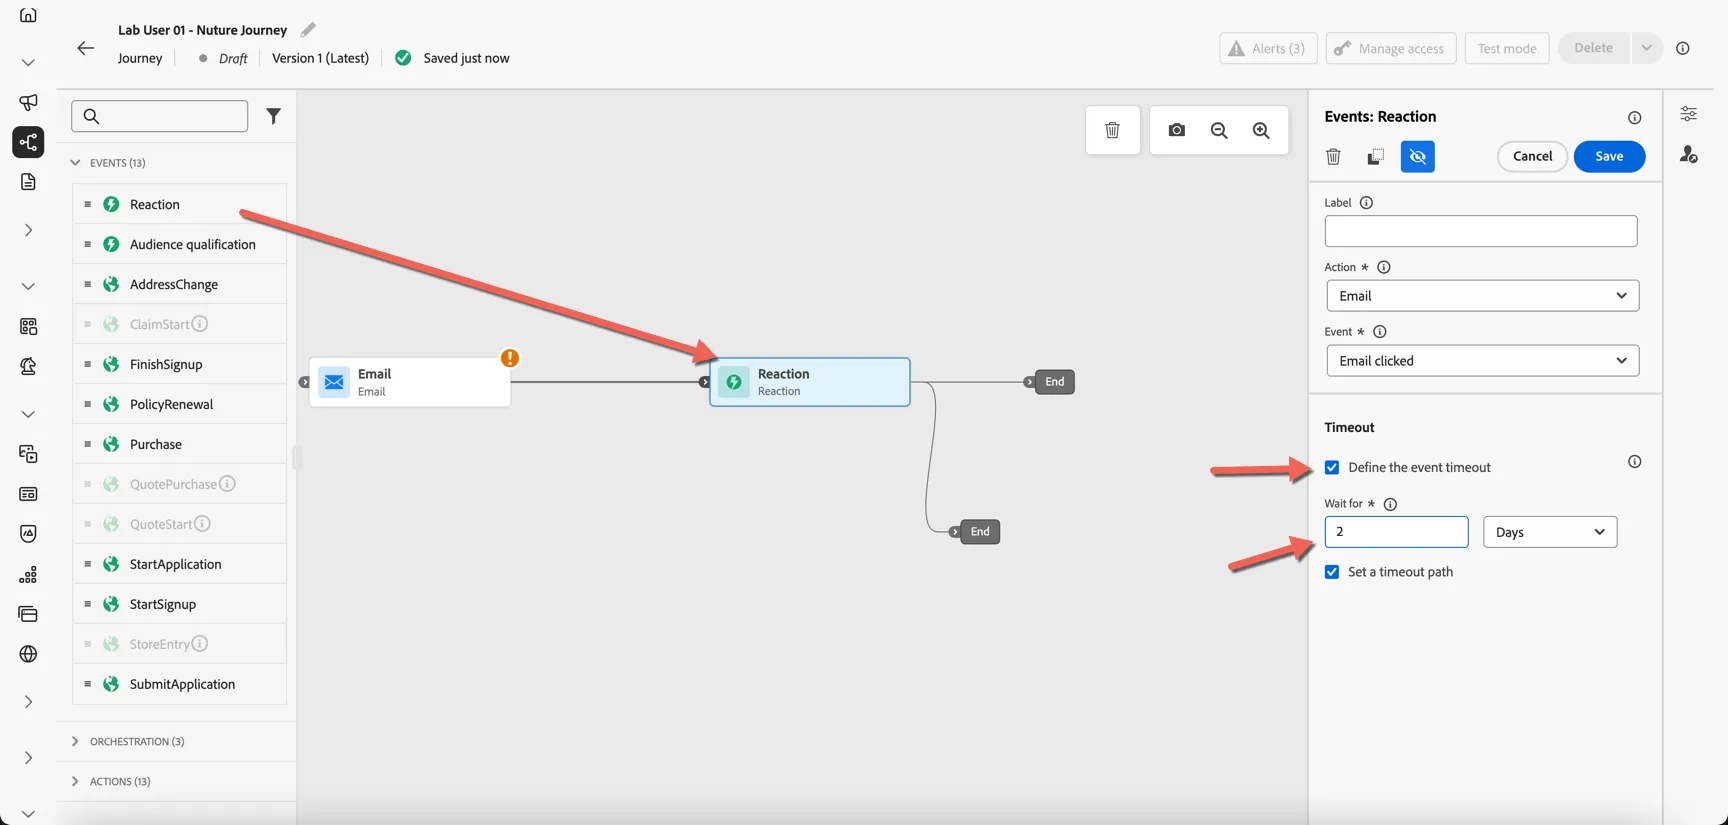Open info icon next to Events: Reaction
This screenshot has width=1728, height=825.
point(1634,118)
